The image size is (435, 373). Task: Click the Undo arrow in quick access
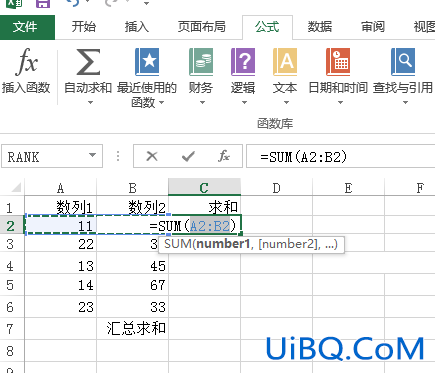click(72, 3)
